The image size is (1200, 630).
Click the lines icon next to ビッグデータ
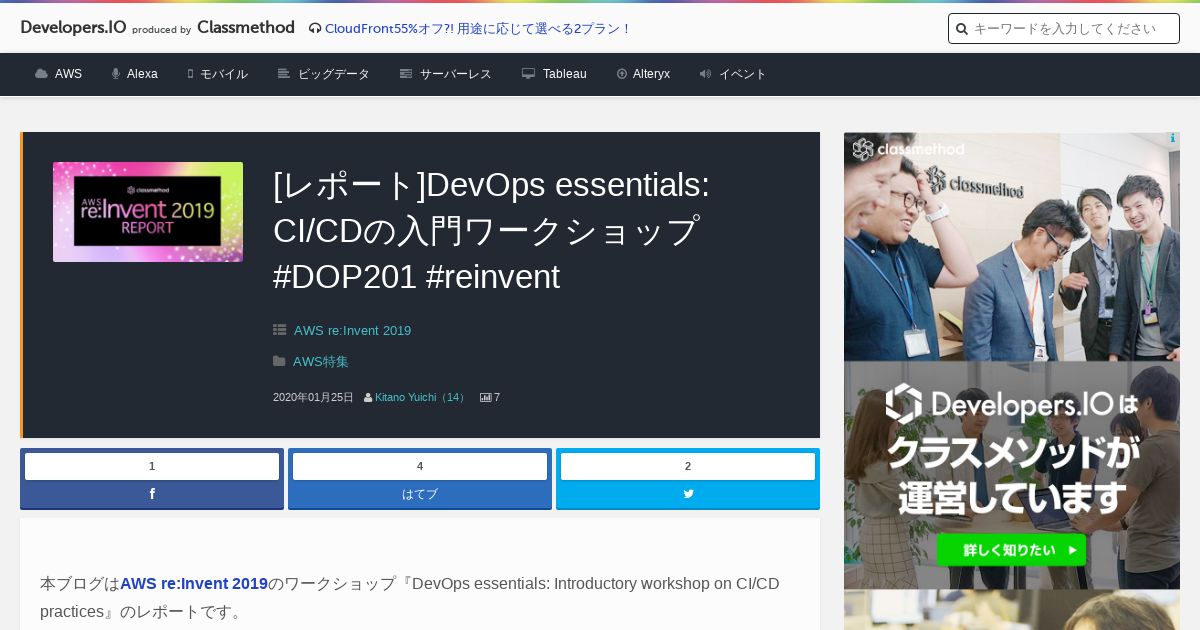[x=284, y=74]
